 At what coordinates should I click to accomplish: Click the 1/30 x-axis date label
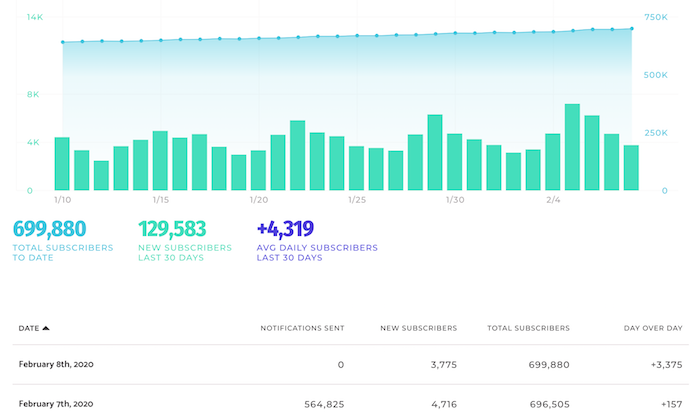tap(455, 200)
